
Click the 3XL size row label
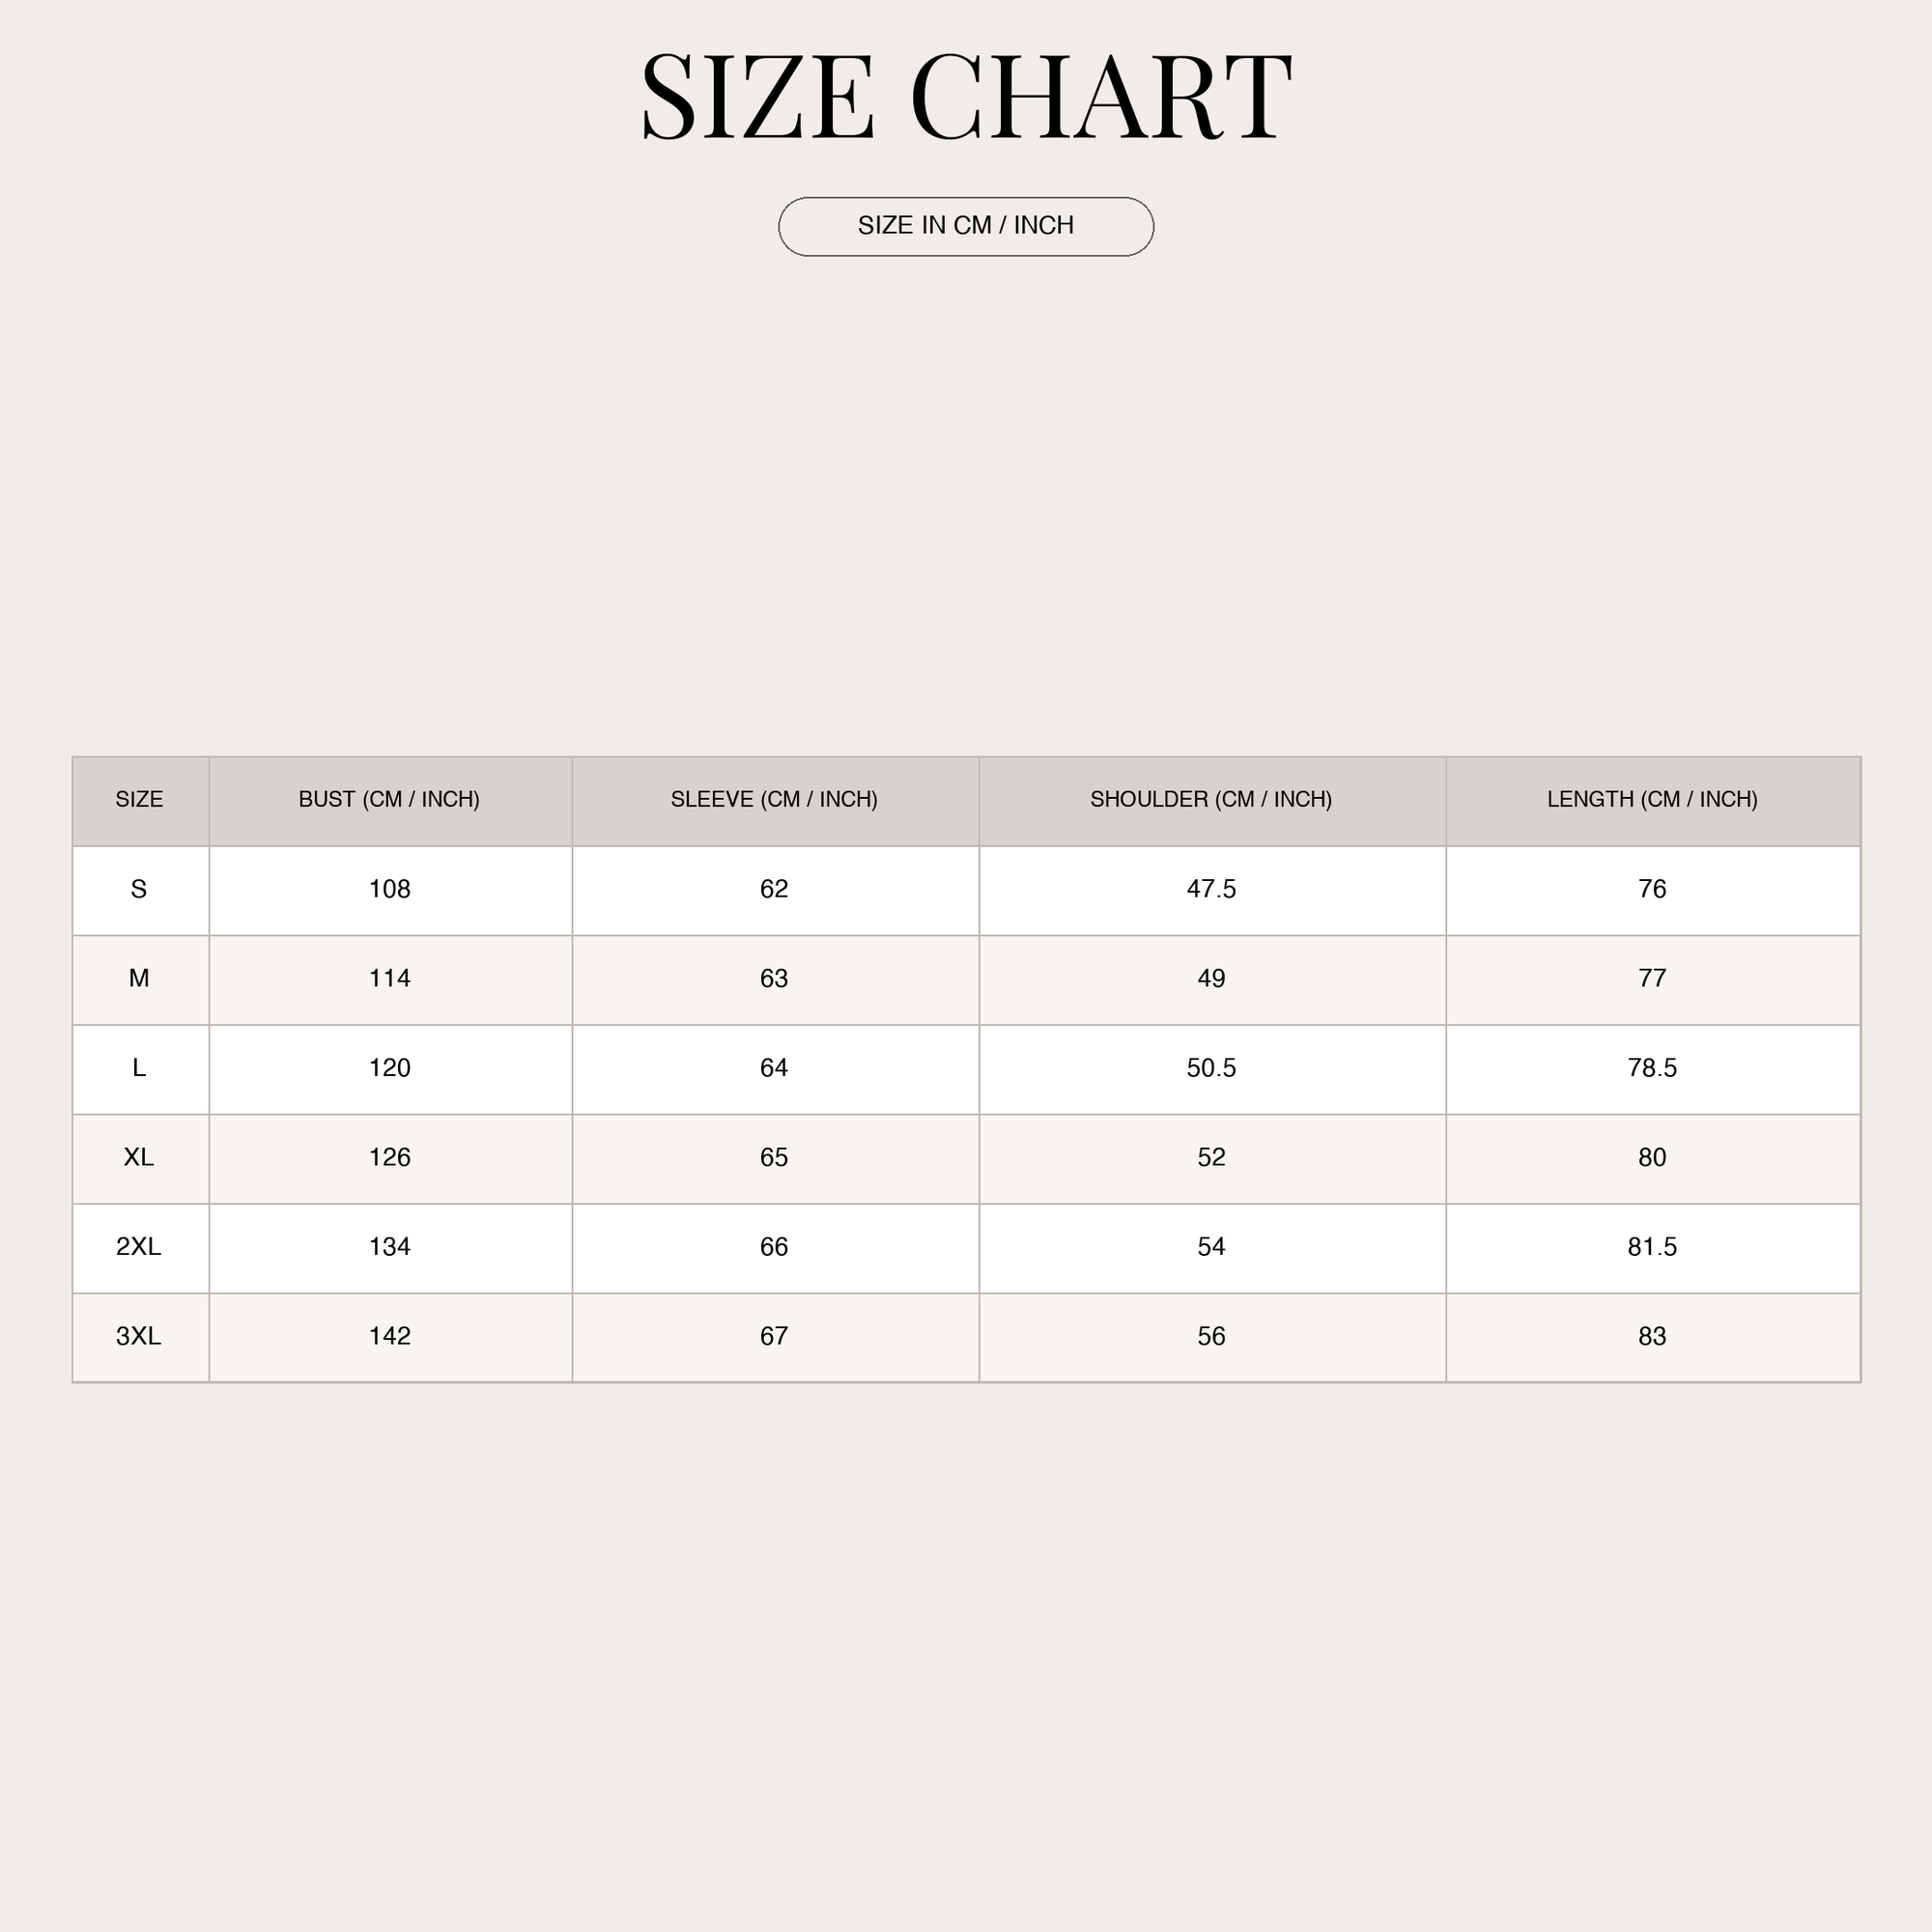pyautogui.click(x=139, y=1336)
